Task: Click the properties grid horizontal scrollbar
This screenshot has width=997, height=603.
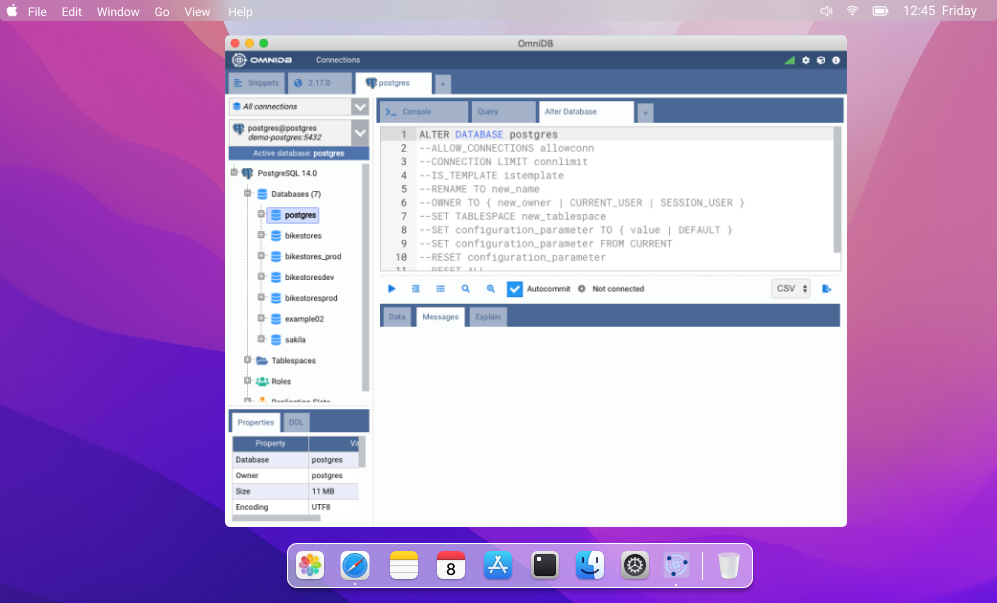Action: [277, 518]
